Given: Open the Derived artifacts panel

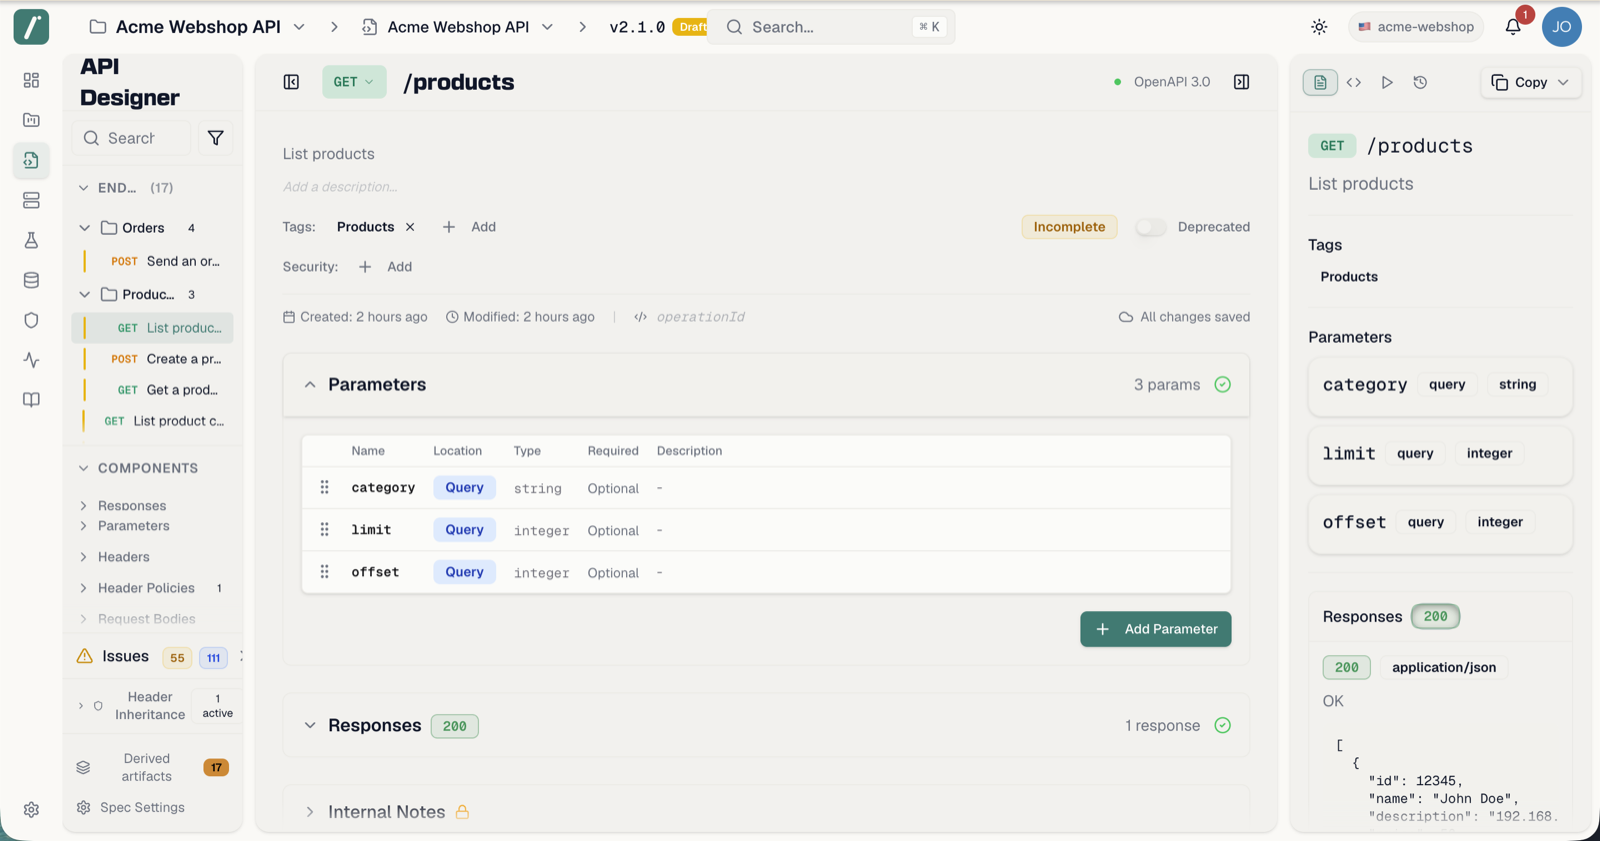Looking at the screenshot, I should [x=152, y=768].
